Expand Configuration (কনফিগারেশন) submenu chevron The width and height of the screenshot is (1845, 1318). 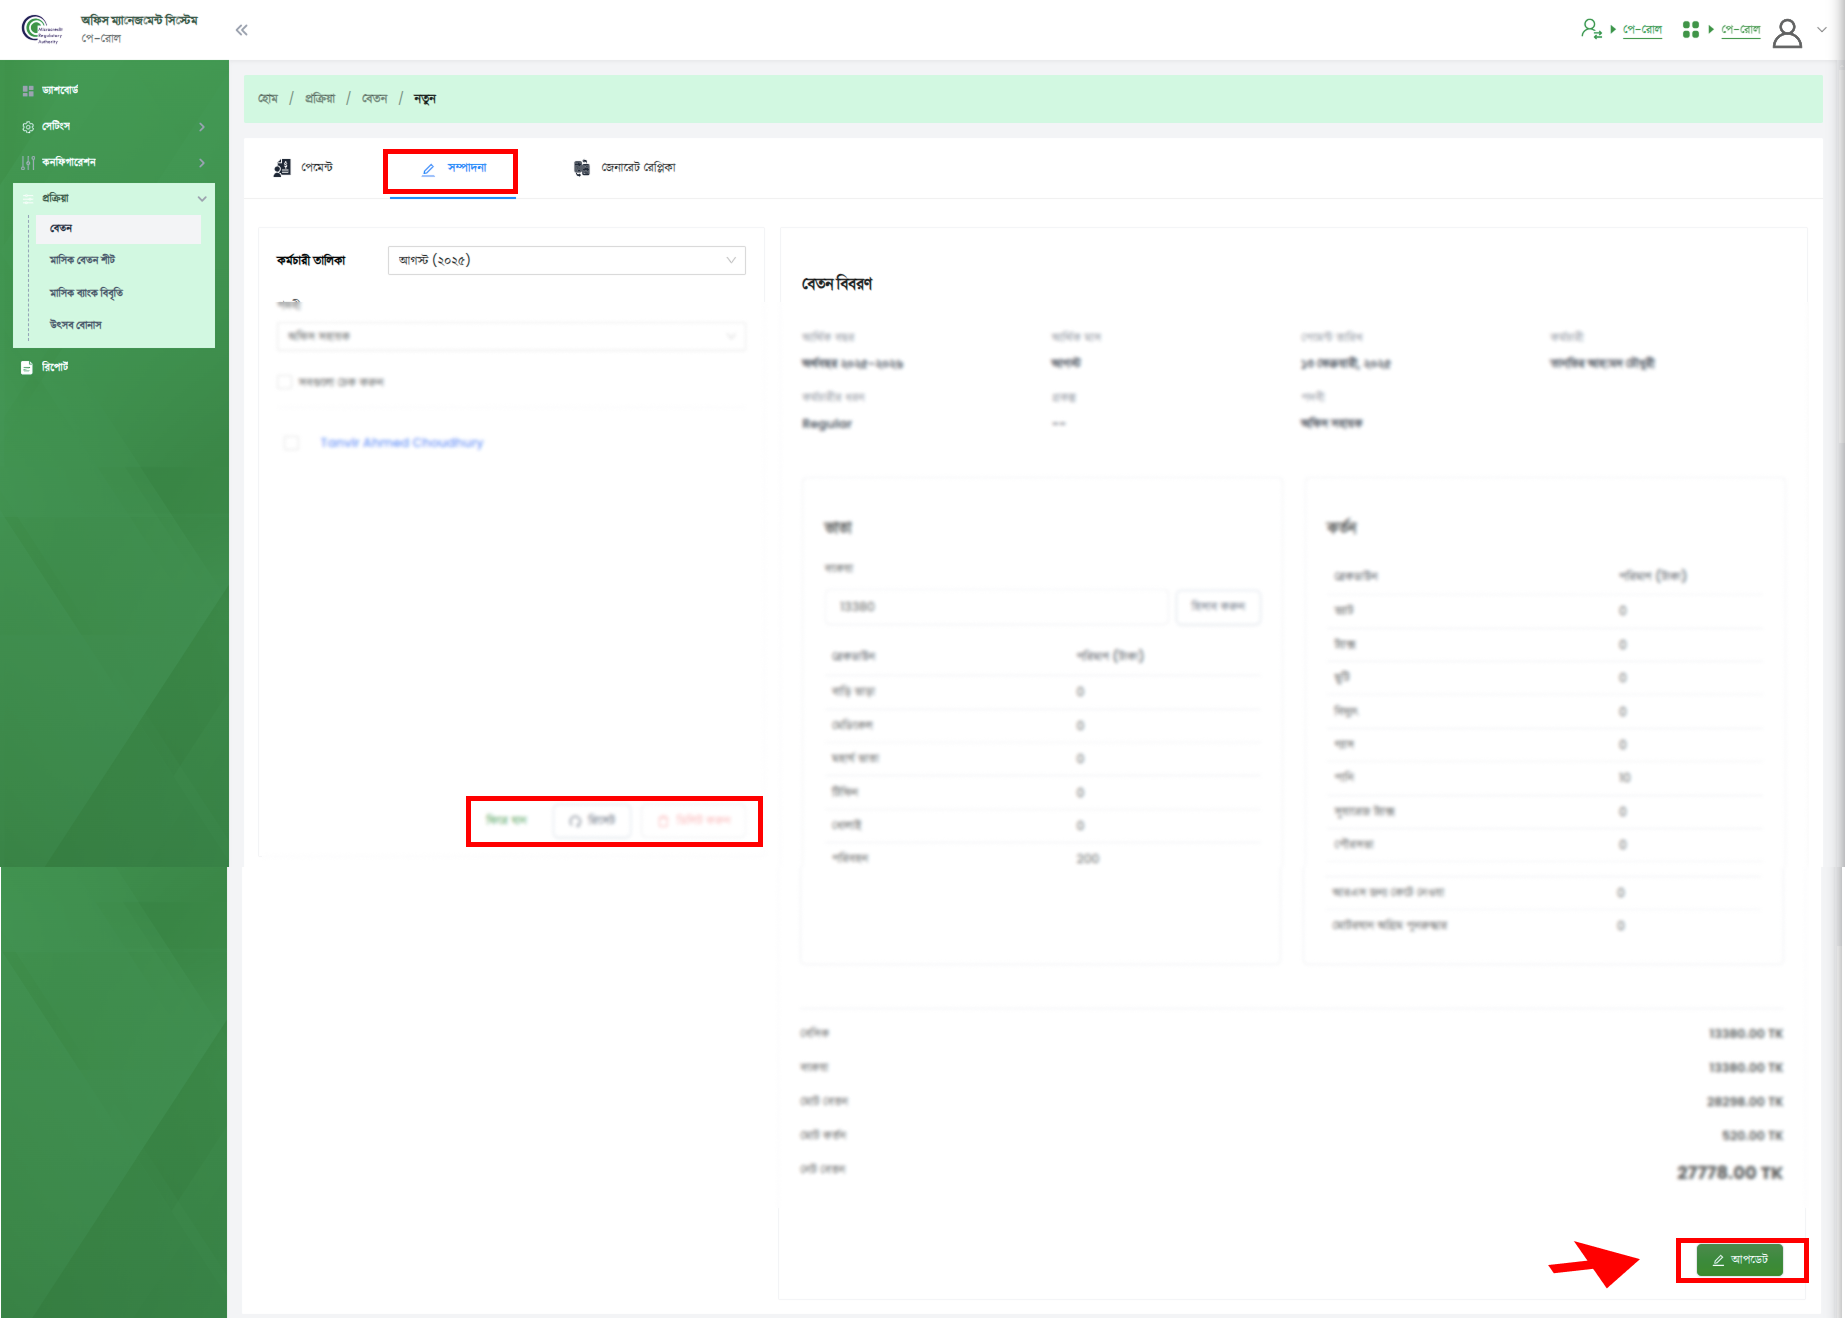click(x=202, y=163)
